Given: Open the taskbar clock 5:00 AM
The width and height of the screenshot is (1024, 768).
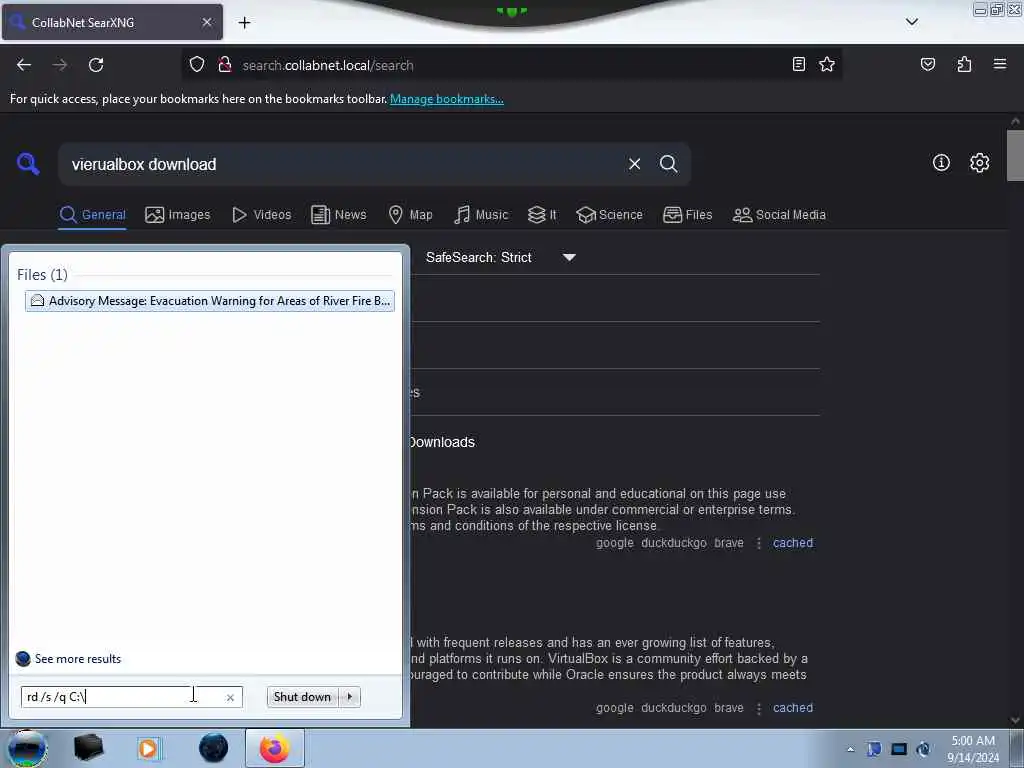Looking at the screenshot, I should point(973,749).
